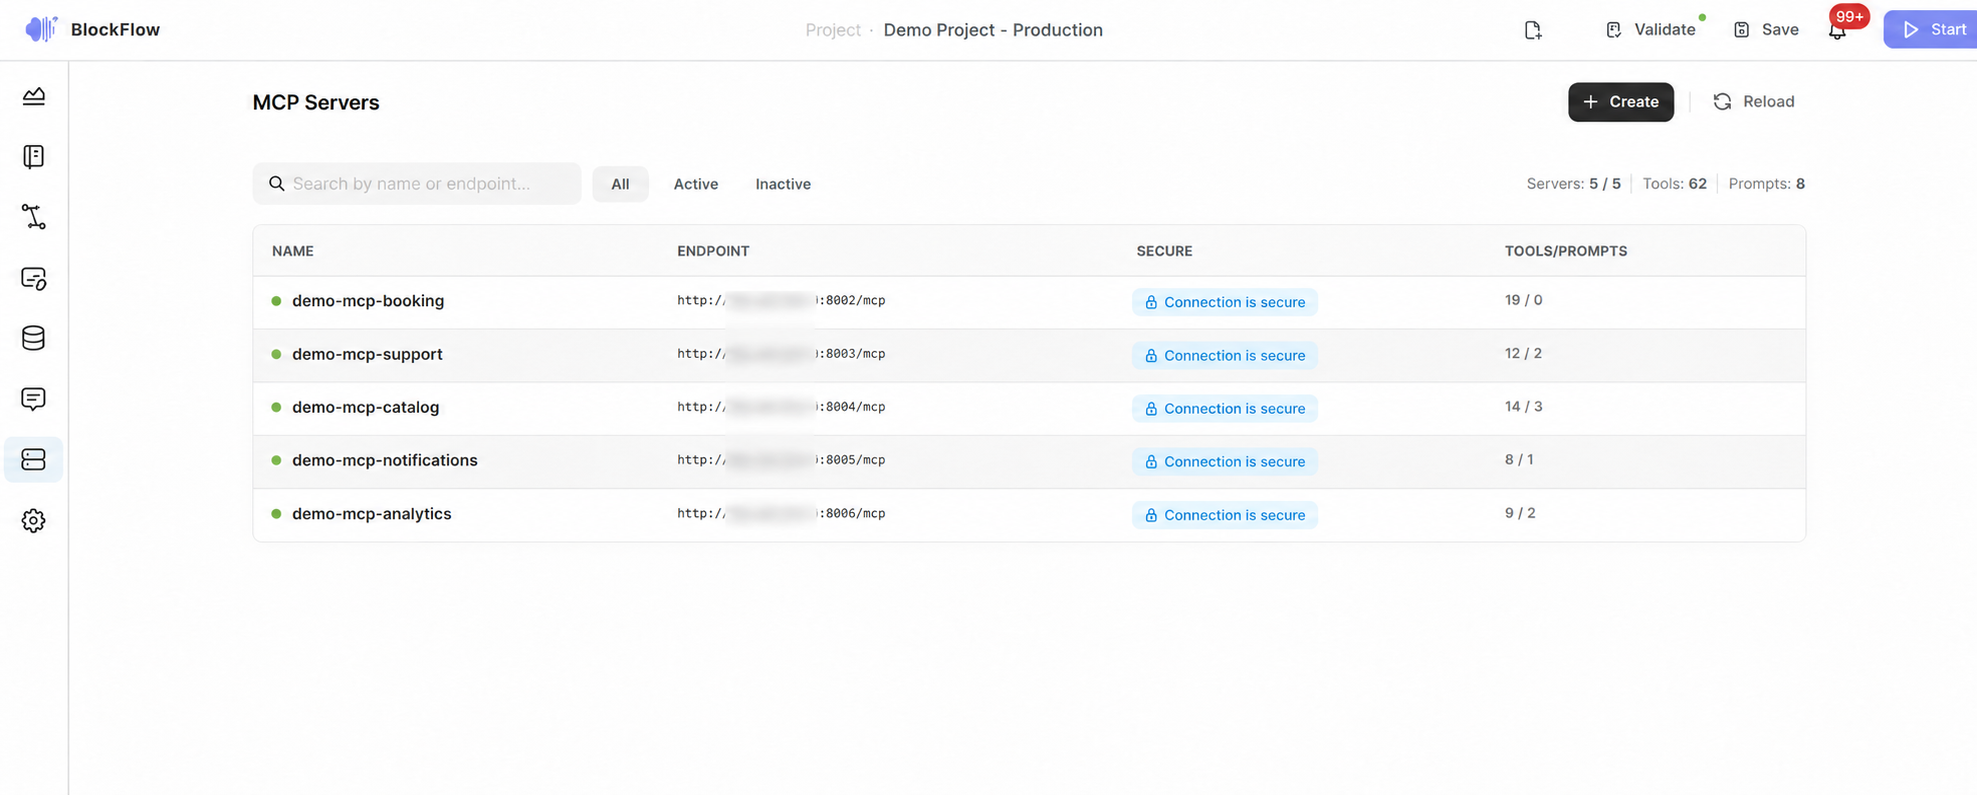Image resolution: width=1977 pixels, height=795 pixels.
Task: Switch to the Active filter tab
Action: pos(696,184)
